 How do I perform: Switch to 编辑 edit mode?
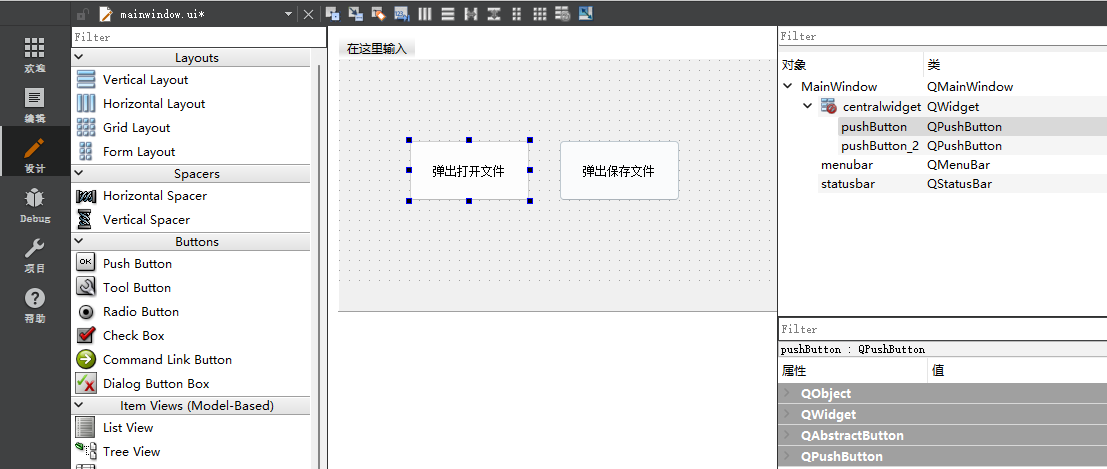coord(35,105)
